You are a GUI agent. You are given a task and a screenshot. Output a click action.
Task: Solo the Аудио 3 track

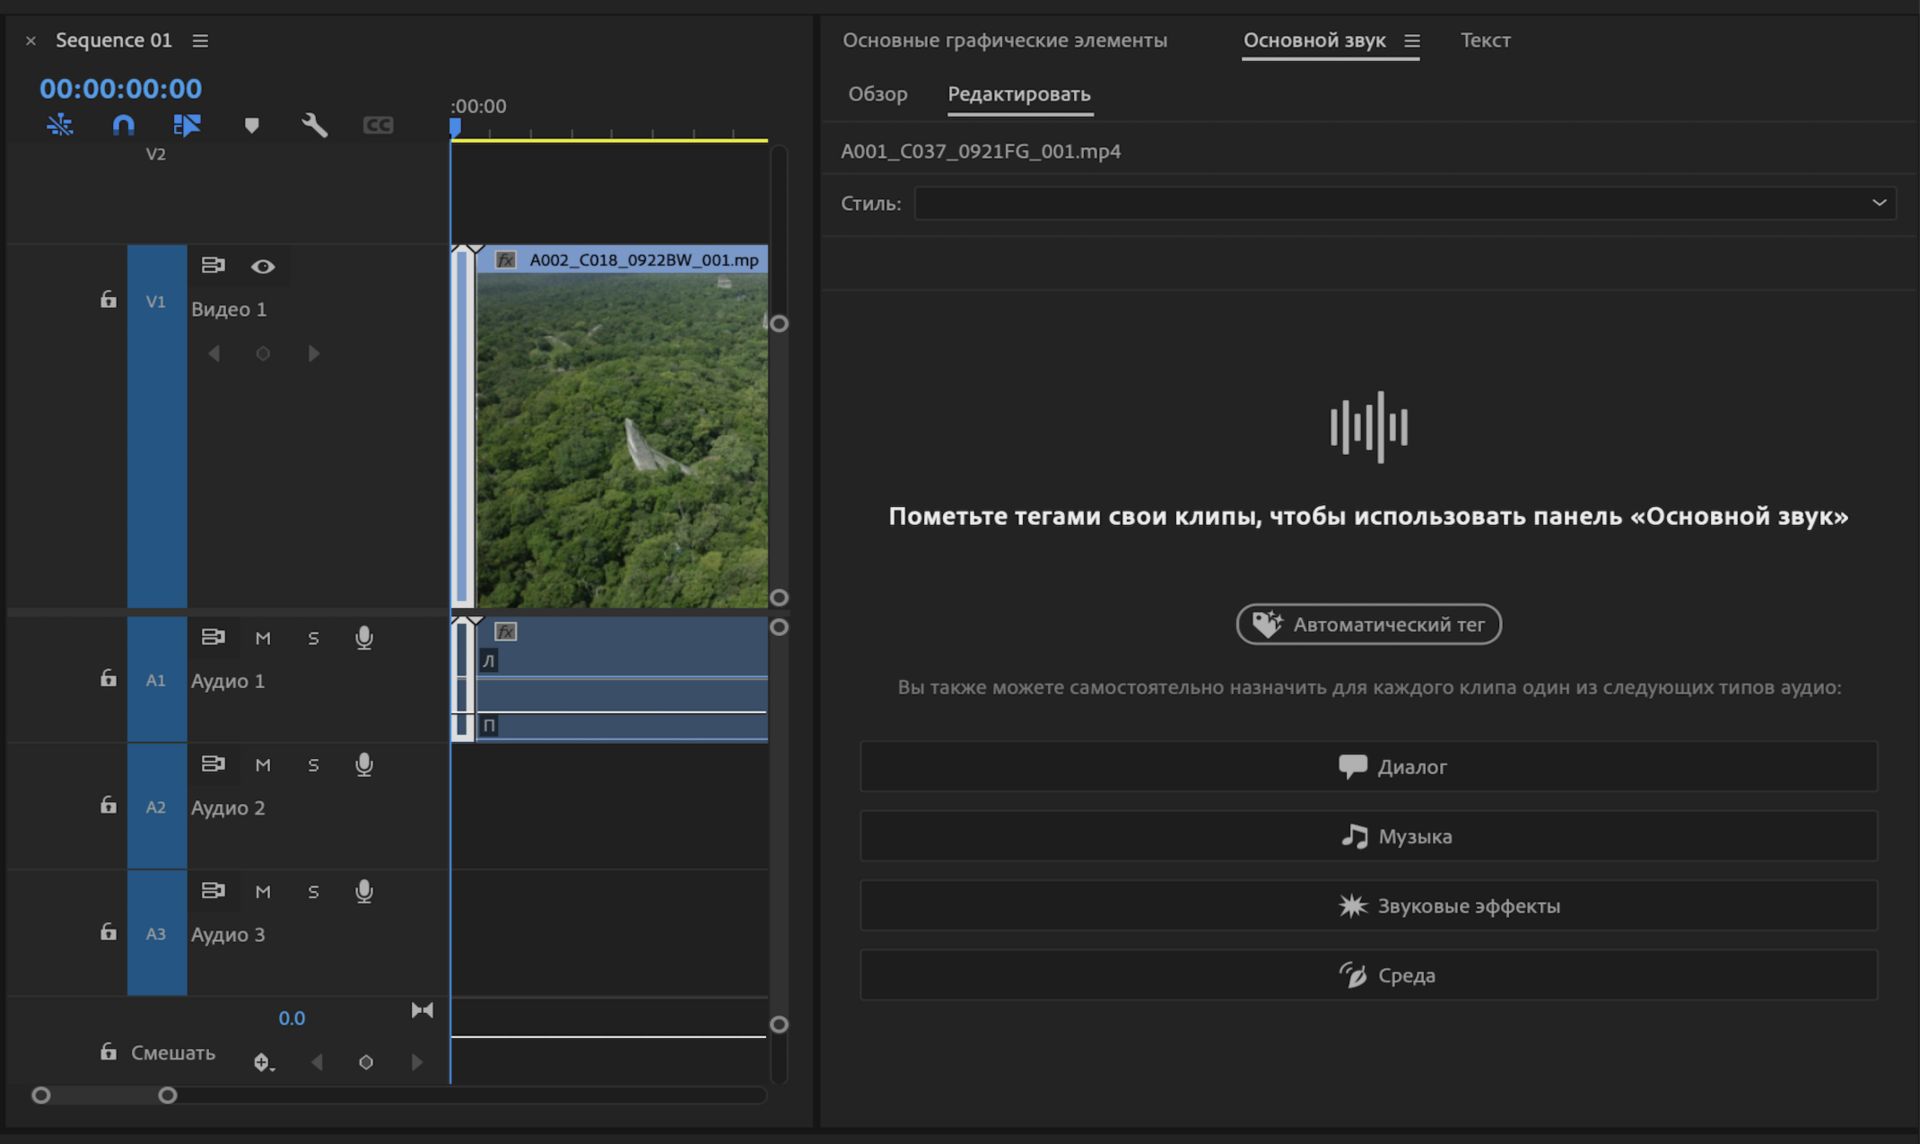[x=313, y=892]
